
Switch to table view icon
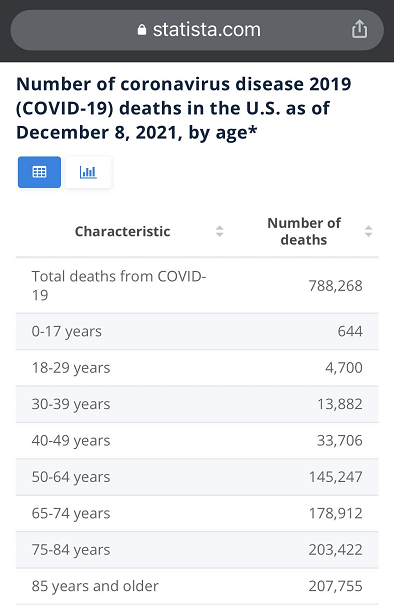pos(39,172)
